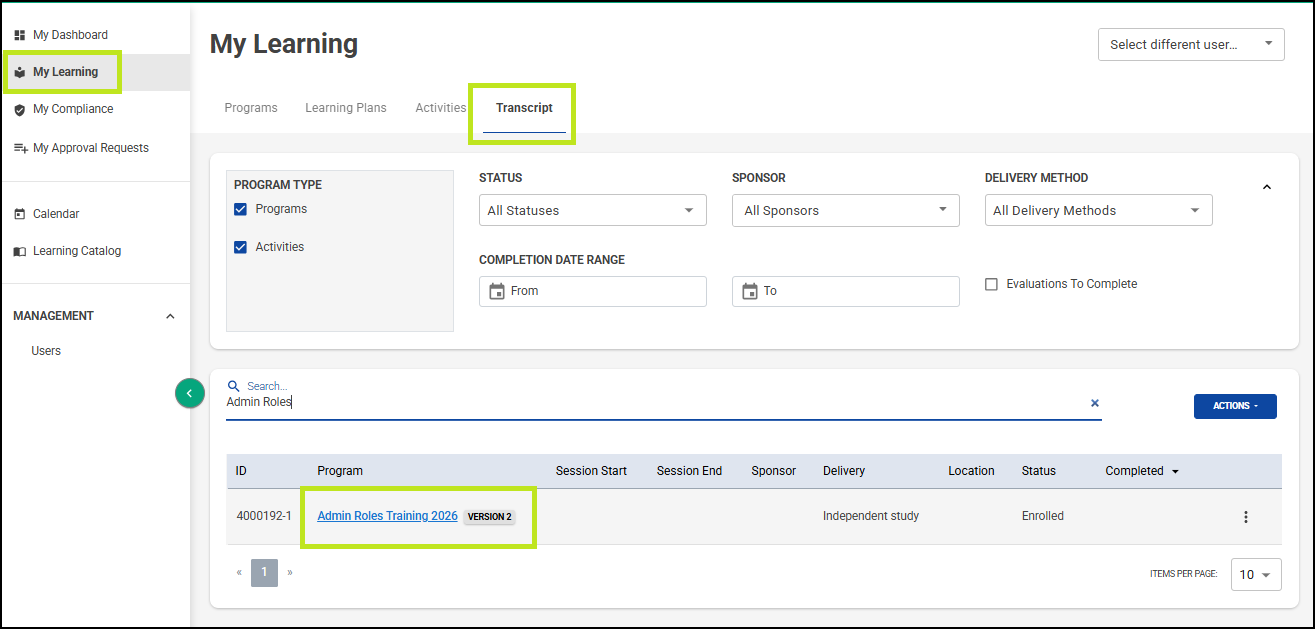Click the completion date From field
Image resolution: width=1315 pixels, height=629 pixels.
click(x=592, y=291)
